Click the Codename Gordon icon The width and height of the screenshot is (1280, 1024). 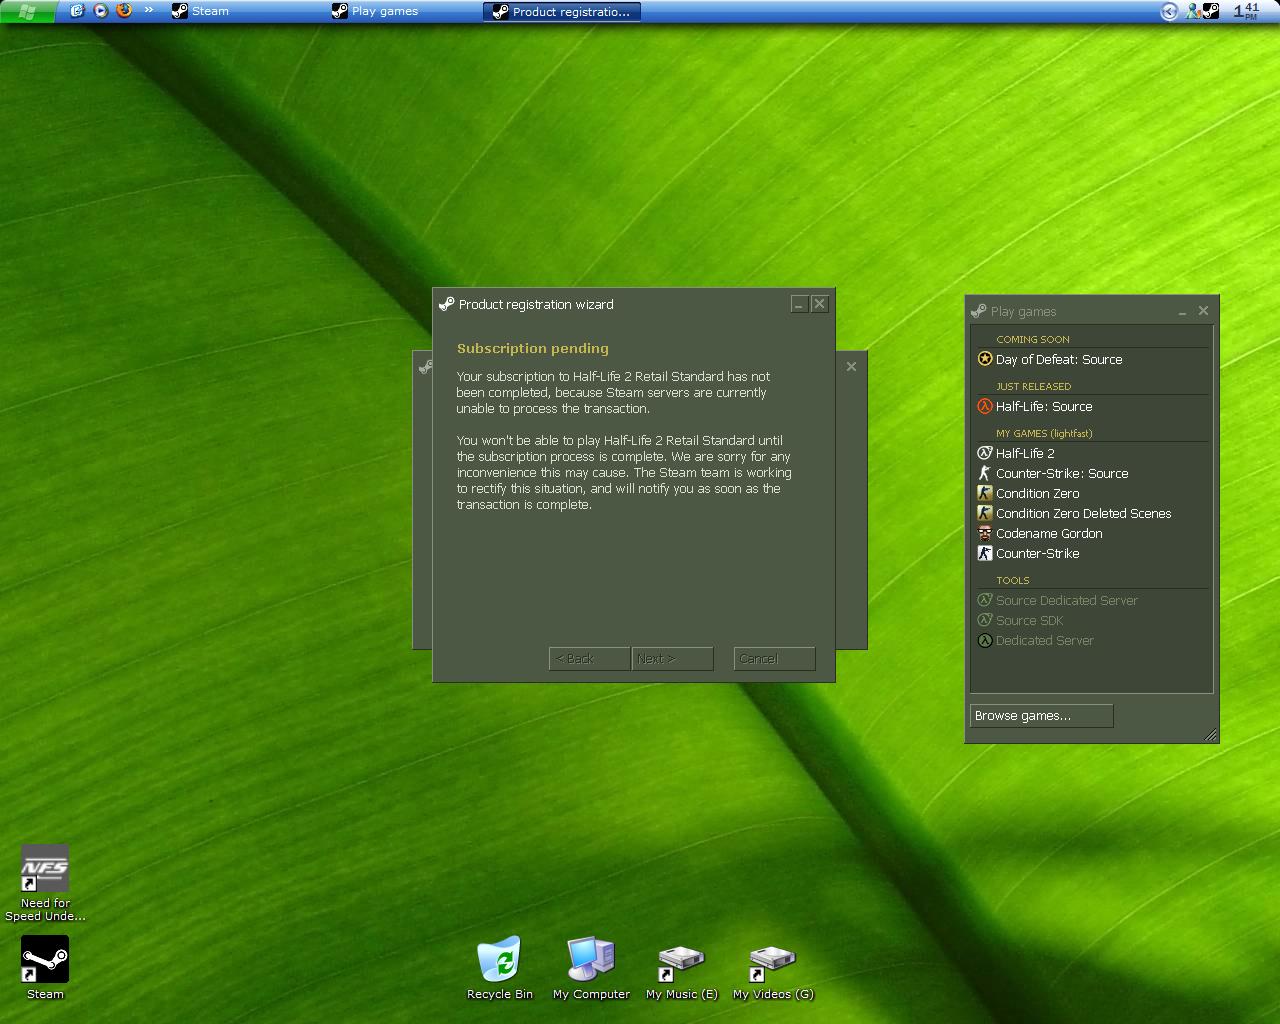click(x=985, y=533)
